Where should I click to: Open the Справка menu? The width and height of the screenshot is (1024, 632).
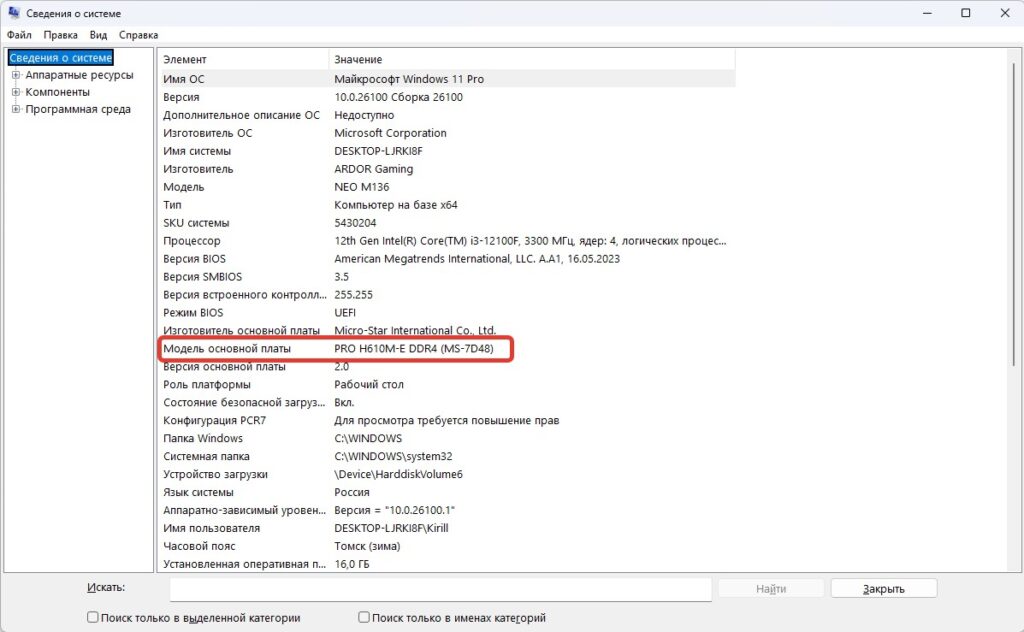(138, 35)
